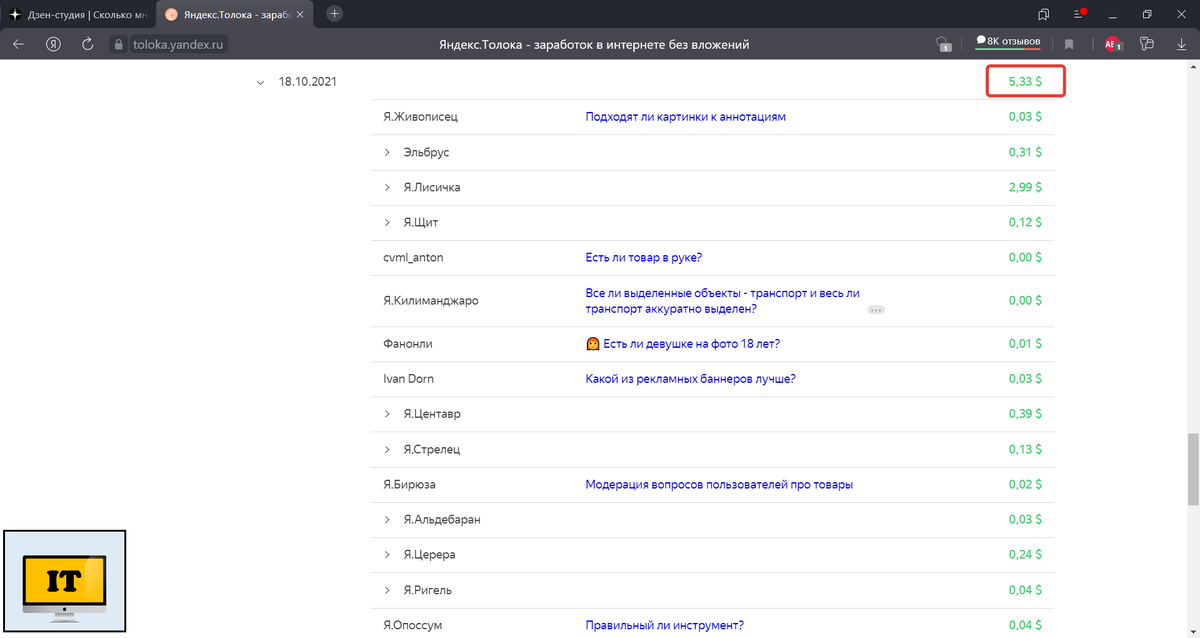
Task: Open the Protect shield icon with badge 1
Action: point(942,44)
